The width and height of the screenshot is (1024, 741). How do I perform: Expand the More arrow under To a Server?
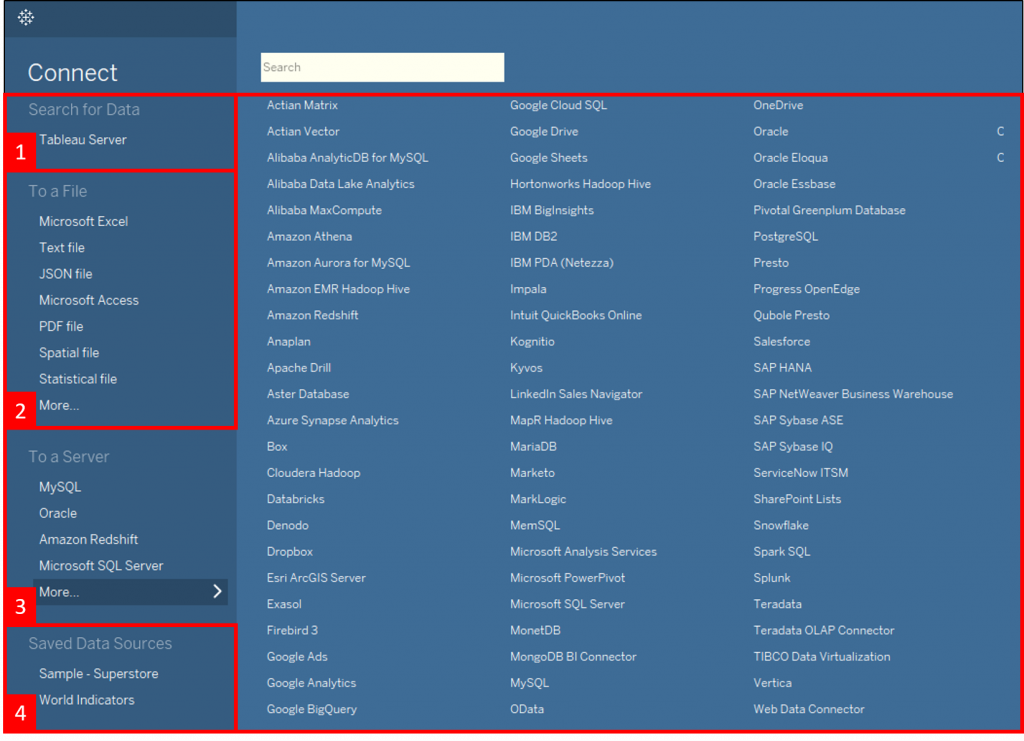(217, 591)
